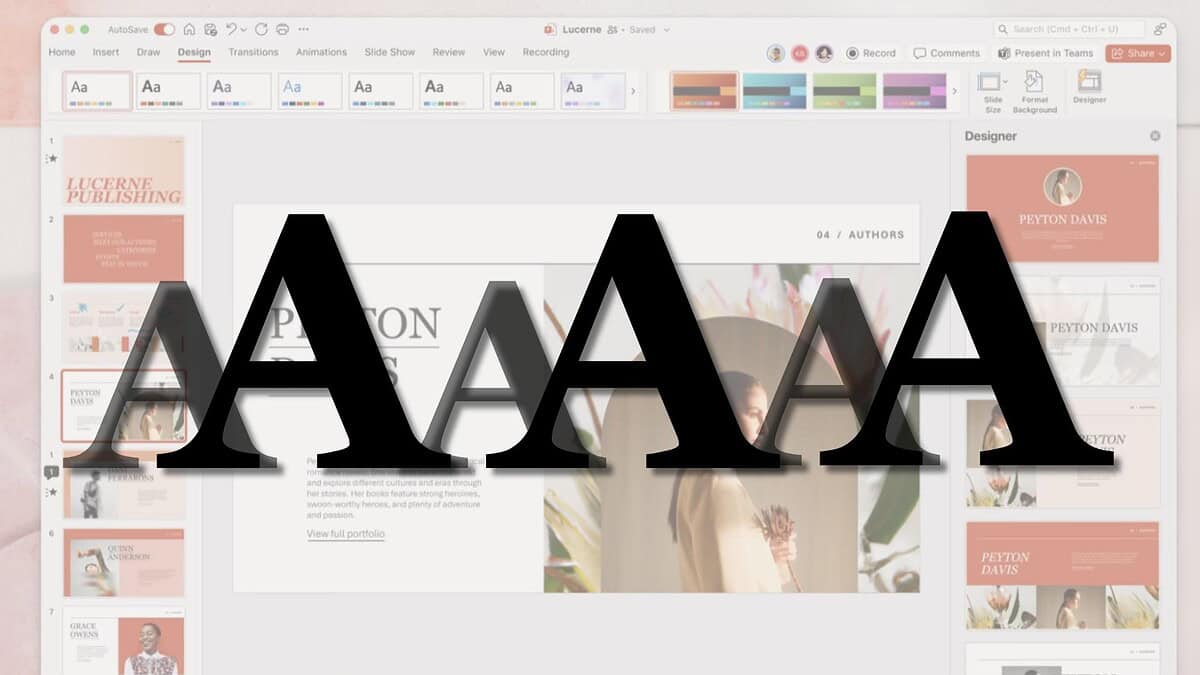Select the fourth theme with blue Aa
This screenshot has height=675, width=1200.
pos(310,91)
